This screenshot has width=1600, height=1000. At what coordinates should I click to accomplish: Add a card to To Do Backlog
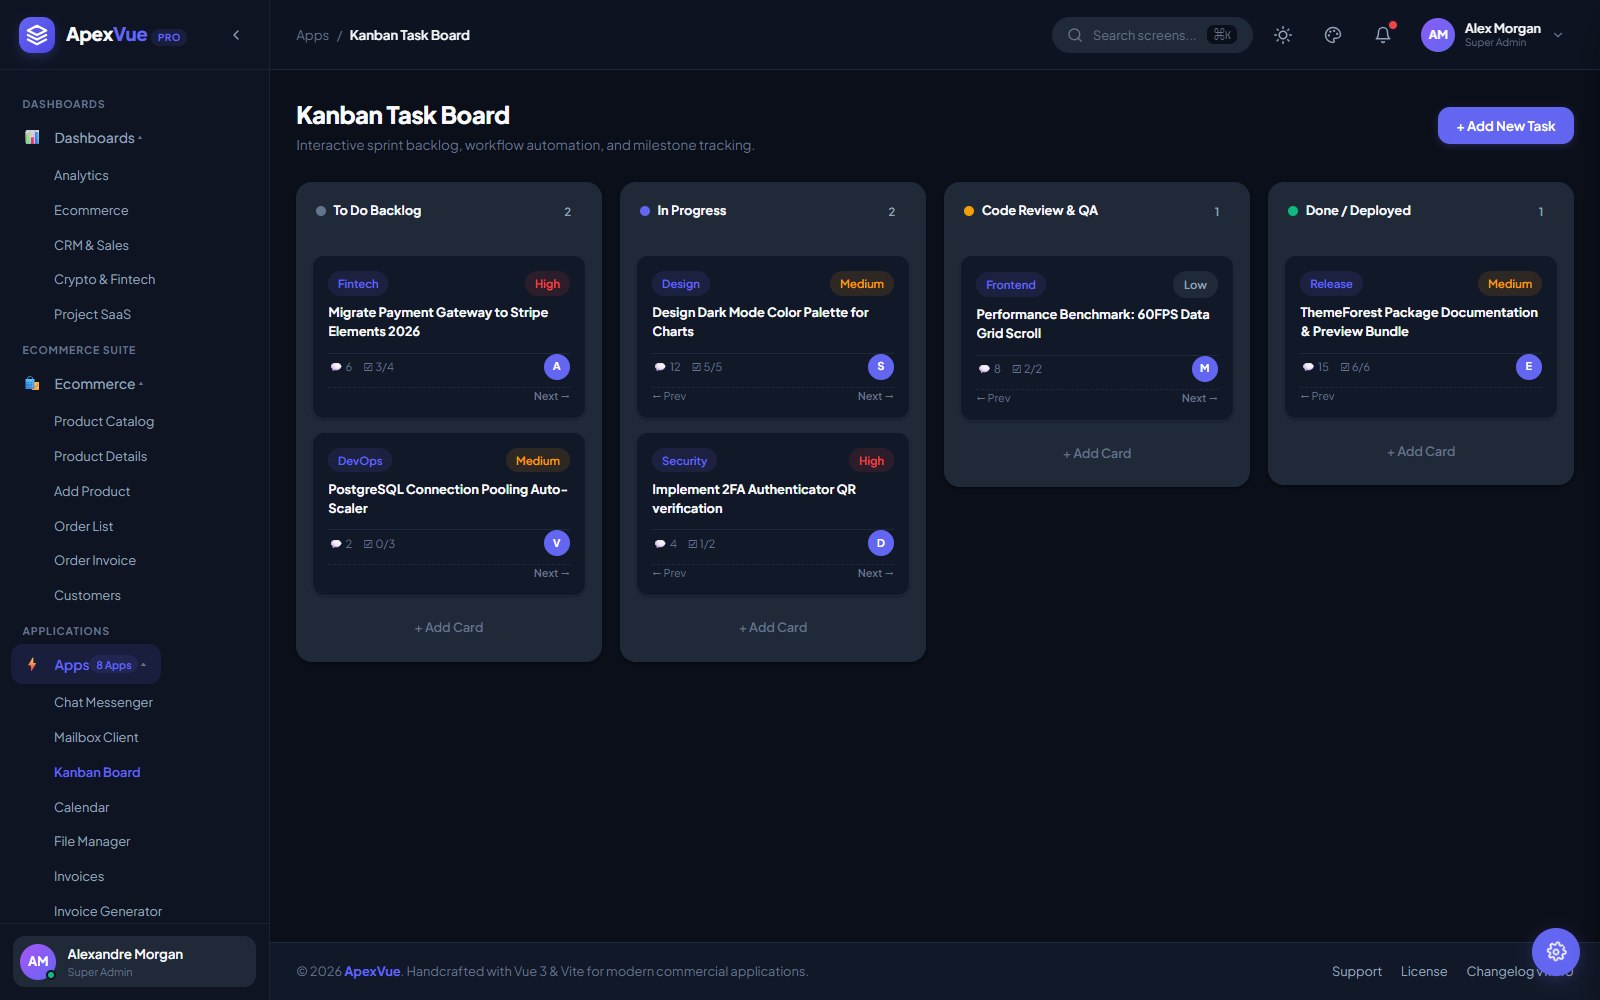point(449,627)
